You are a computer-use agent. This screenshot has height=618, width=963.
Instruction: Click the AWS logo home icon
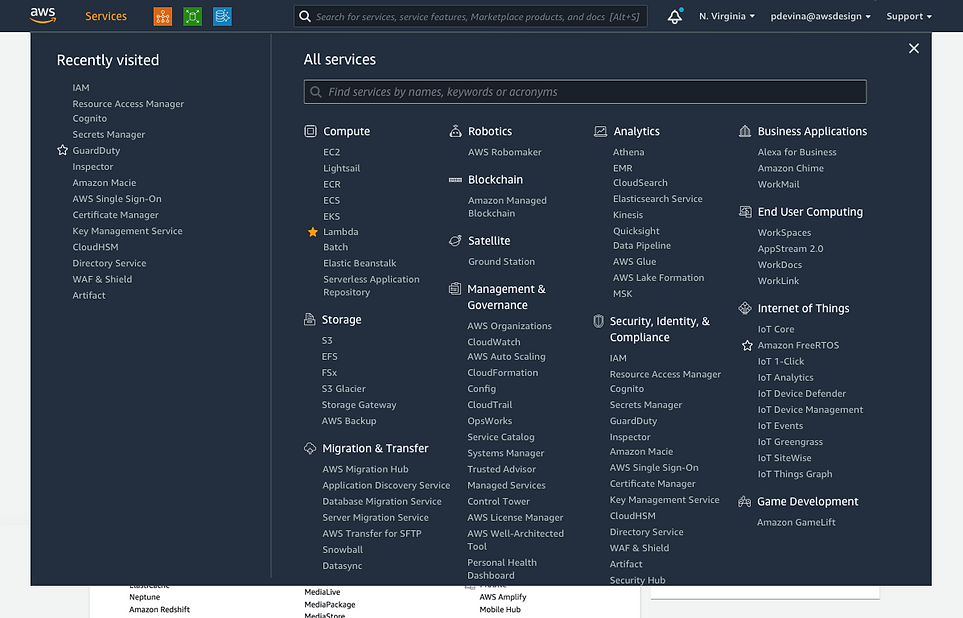click(43, 15)
